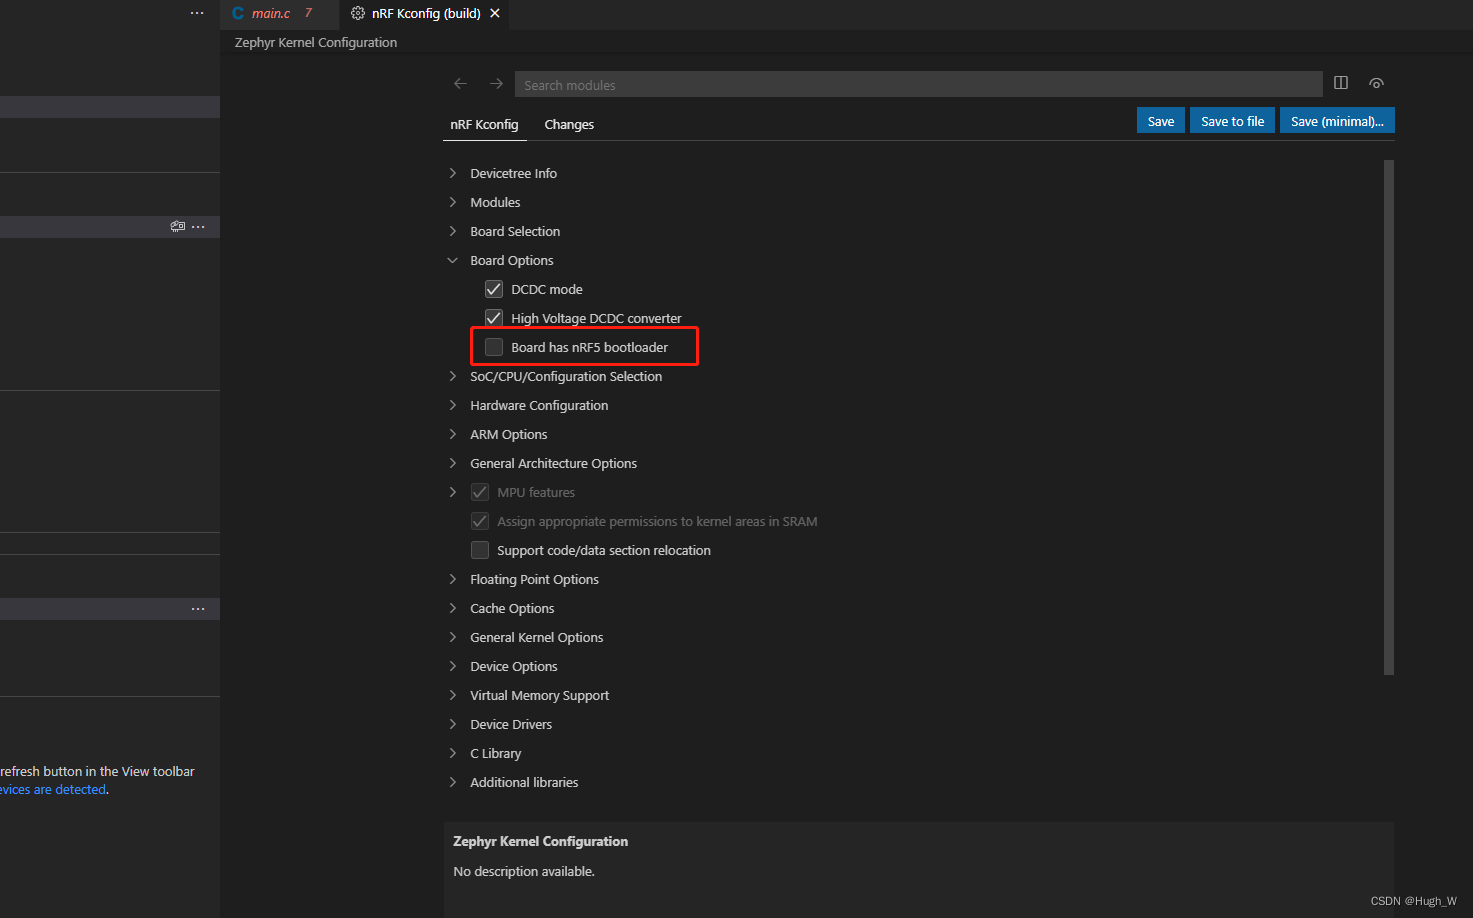Enable Support code/data section relocation

tap(480, 550)
